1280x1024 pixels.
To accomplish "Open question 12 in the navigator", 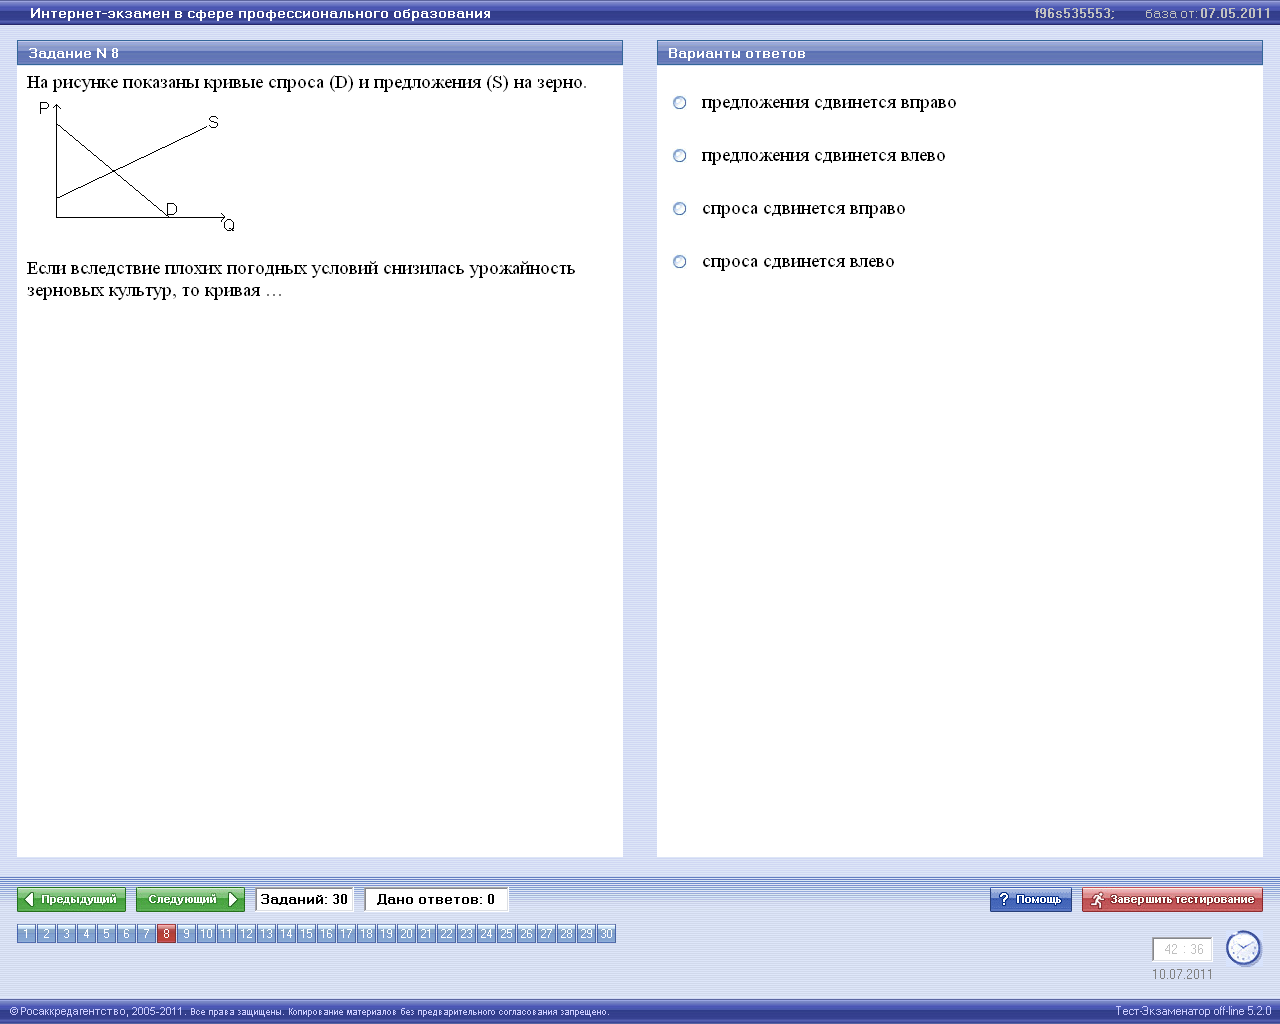I will pyautogui.click(x=246, y=934).
